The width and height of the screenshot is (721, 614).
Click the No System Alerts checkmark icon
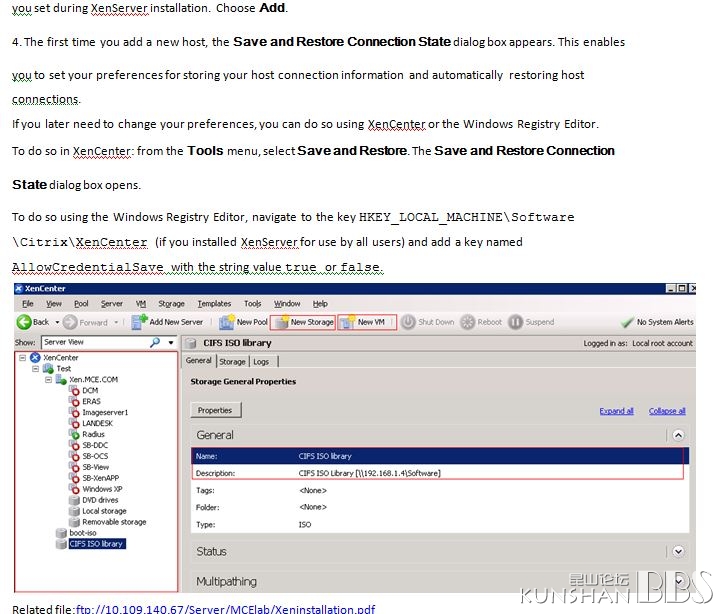pos(627,322)
